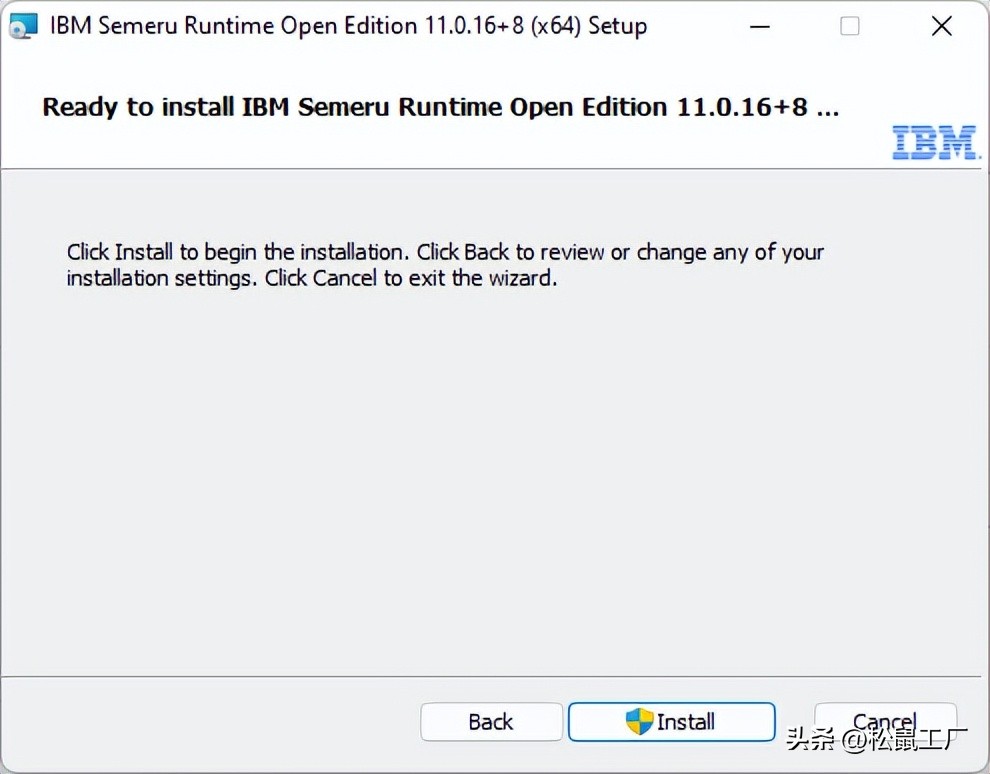Click the maximize button of the setup window
Image resolution: width=990 pixels, height=774 pixels.
(x=849, y=26)
